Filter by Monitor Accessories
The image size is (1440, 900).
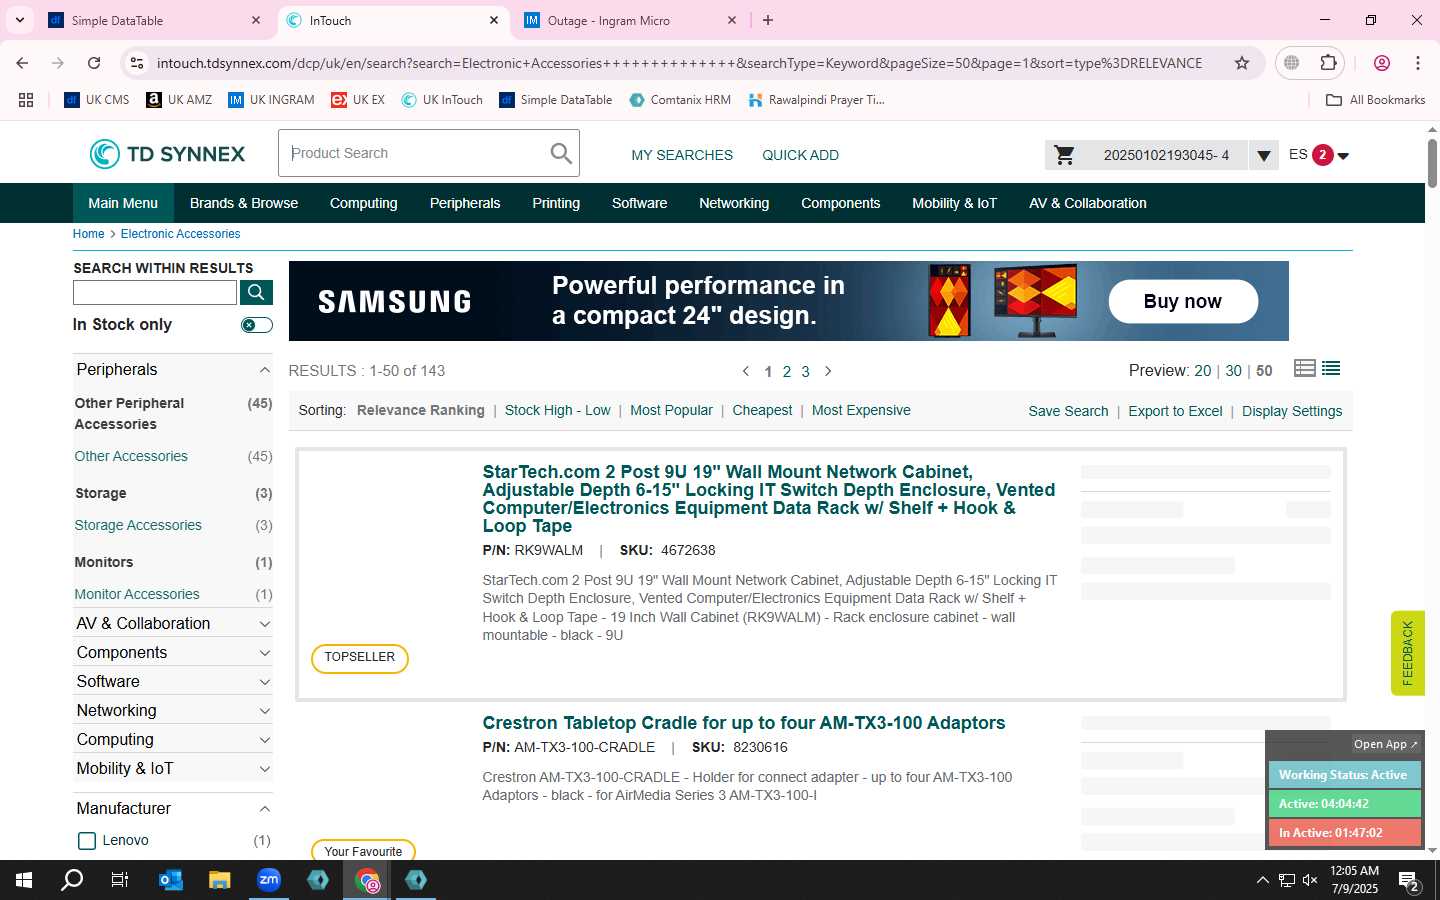137,594
